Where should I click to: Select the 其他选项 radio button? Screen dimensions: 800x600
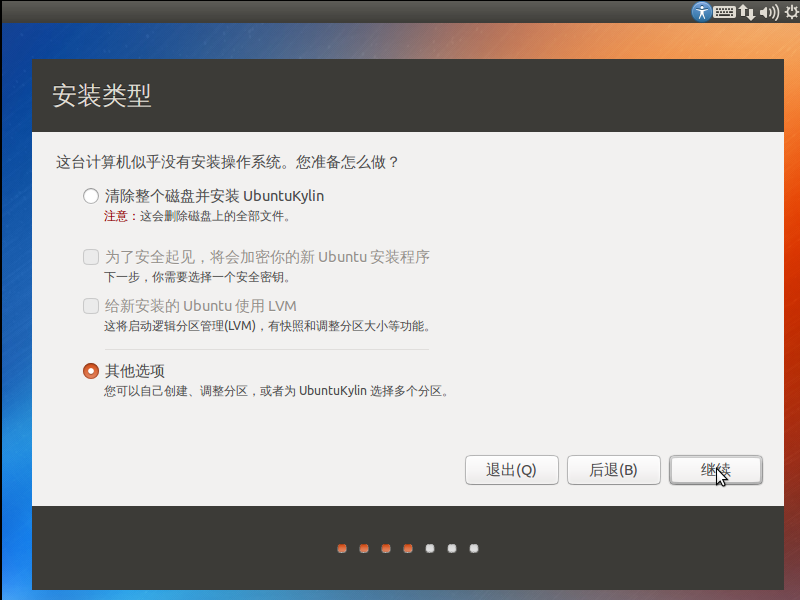[91, 371]
